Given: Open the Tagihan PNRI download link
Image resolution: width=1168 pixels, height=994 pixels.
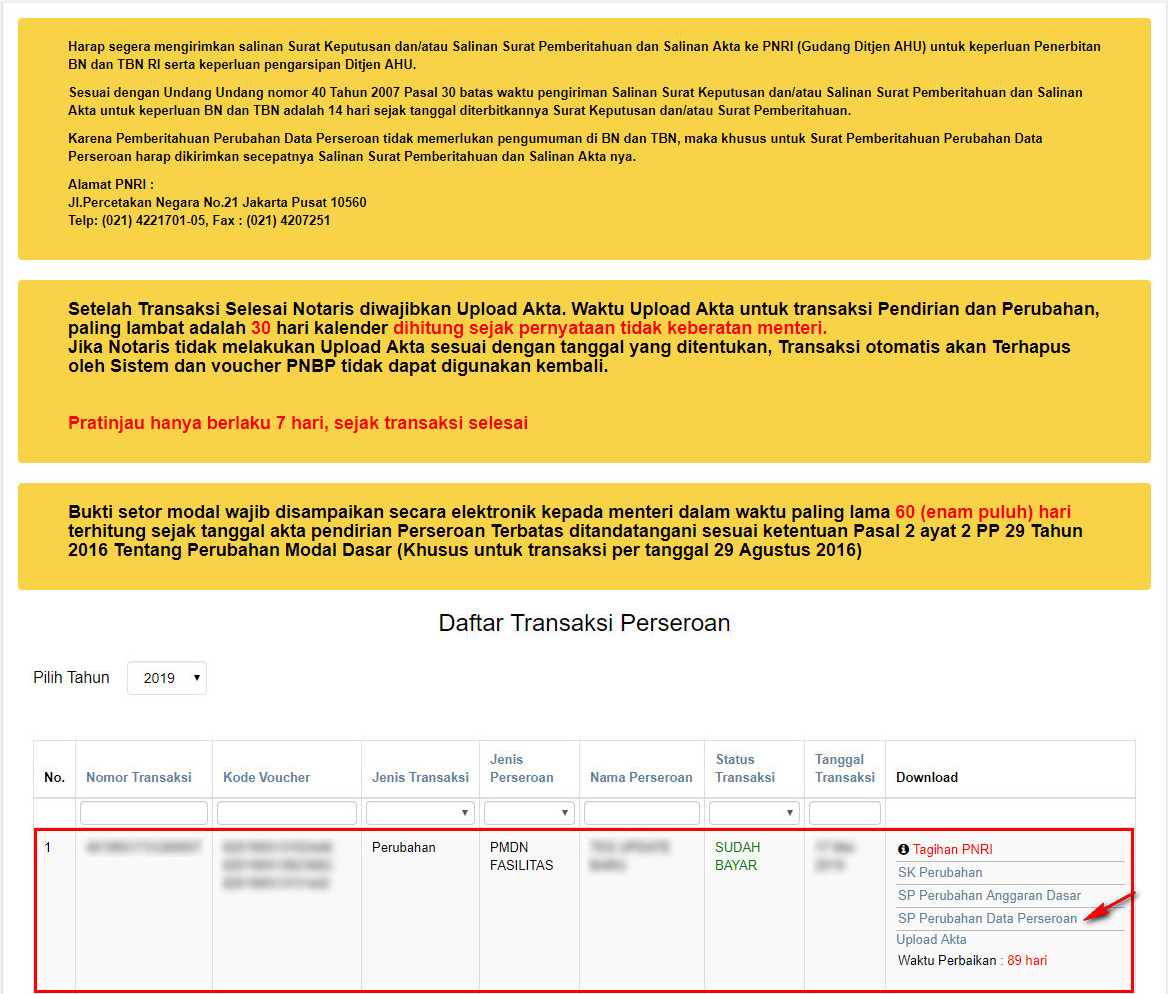Looking at the screenshot, I should 952,849.
